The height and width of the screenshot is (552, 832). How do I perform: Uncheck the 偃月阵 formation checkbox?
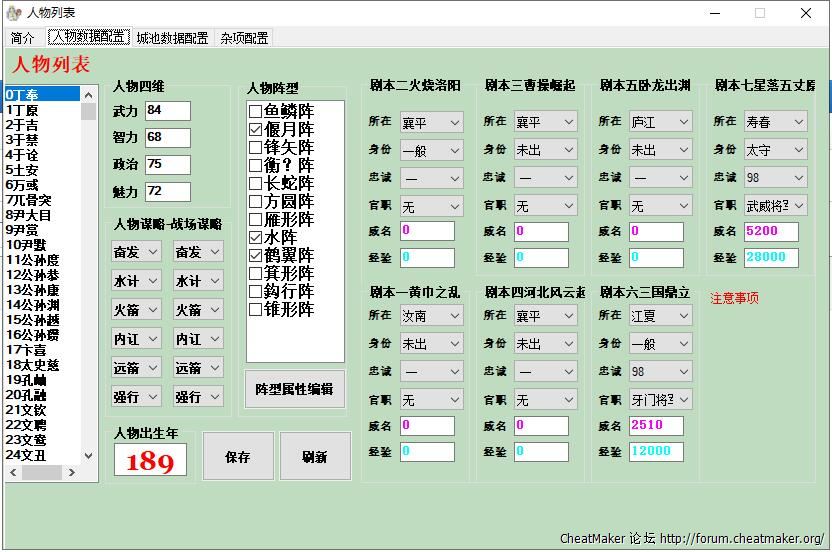(256, 130)
